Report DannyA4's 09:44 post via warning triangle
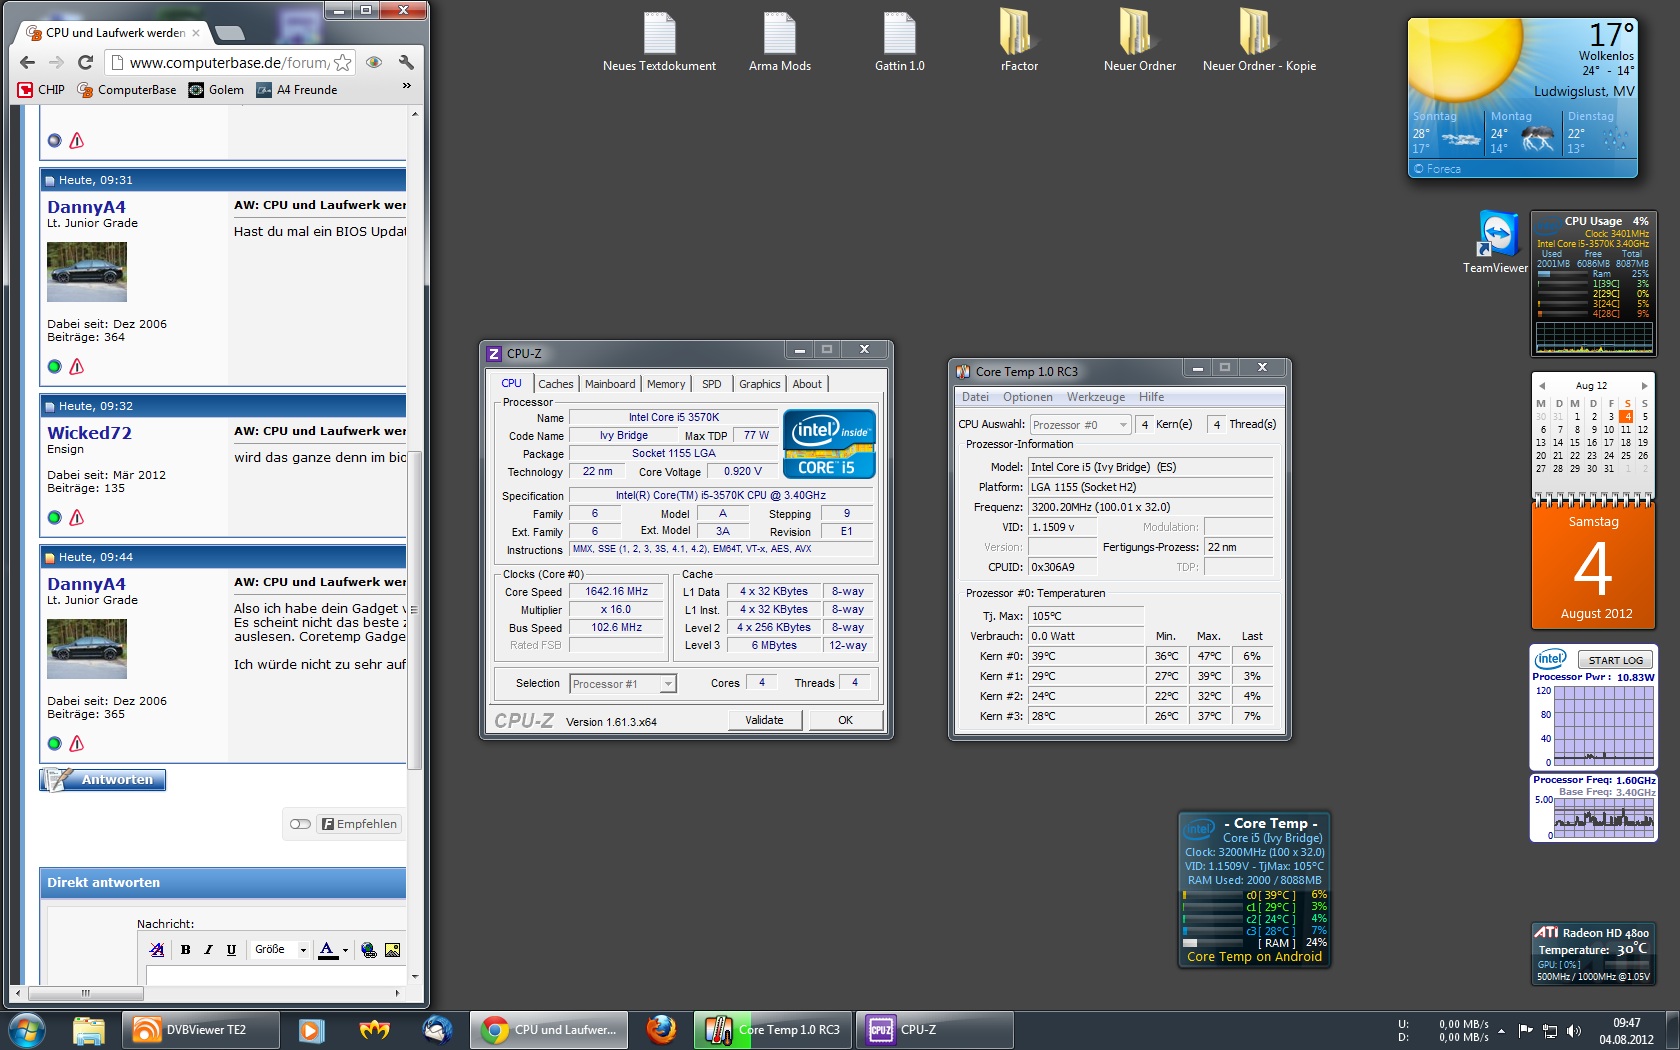This screenshot has height=1050, width=1680. click(77, 743)
